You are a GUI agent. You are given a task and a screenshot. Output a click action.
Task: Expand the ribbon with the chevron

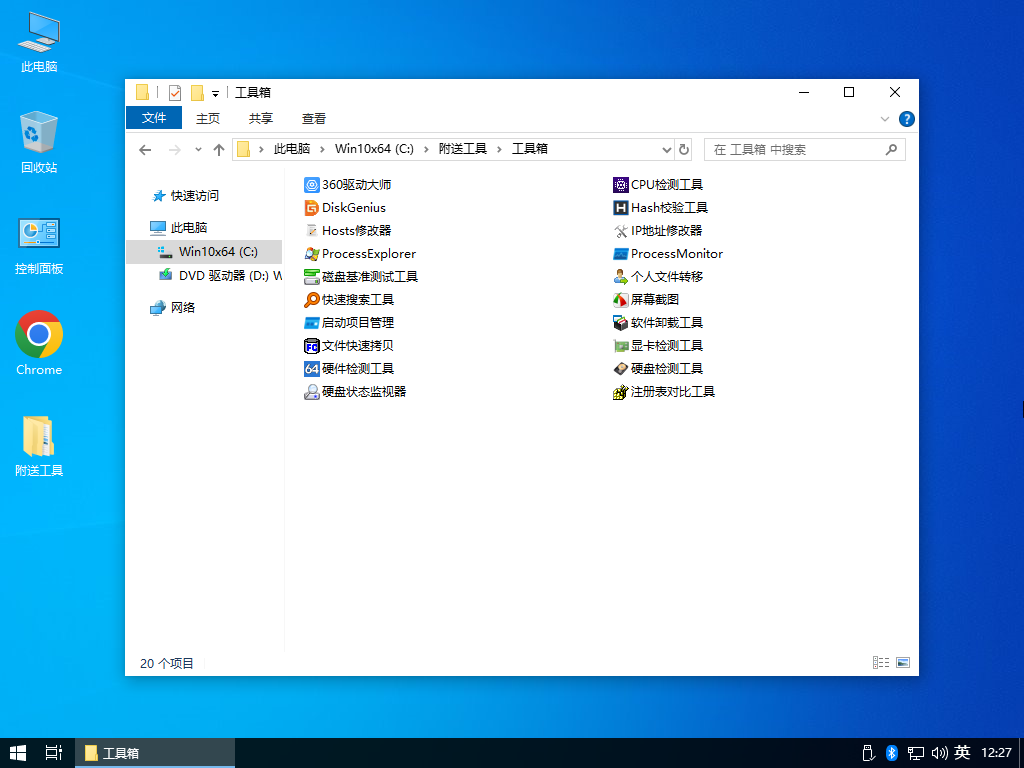point(885,119)
